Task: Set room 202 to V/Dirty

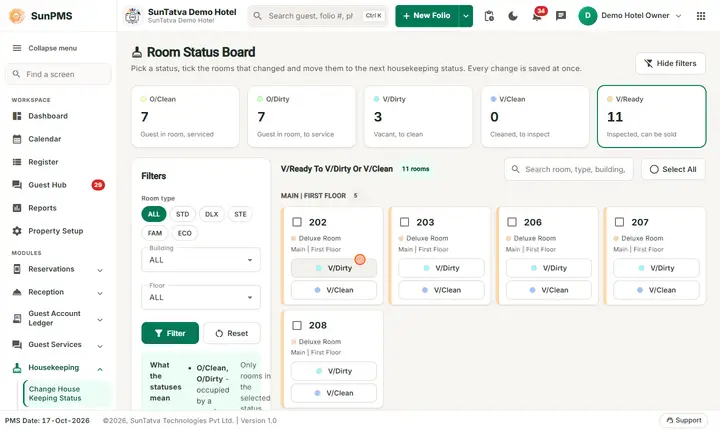Action: tap(334, 268)
